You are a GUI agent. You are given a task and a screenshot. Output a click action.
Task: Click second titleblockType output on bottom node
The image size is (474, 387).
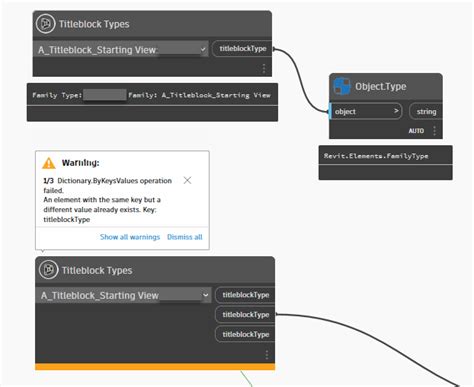coord(246,314)
